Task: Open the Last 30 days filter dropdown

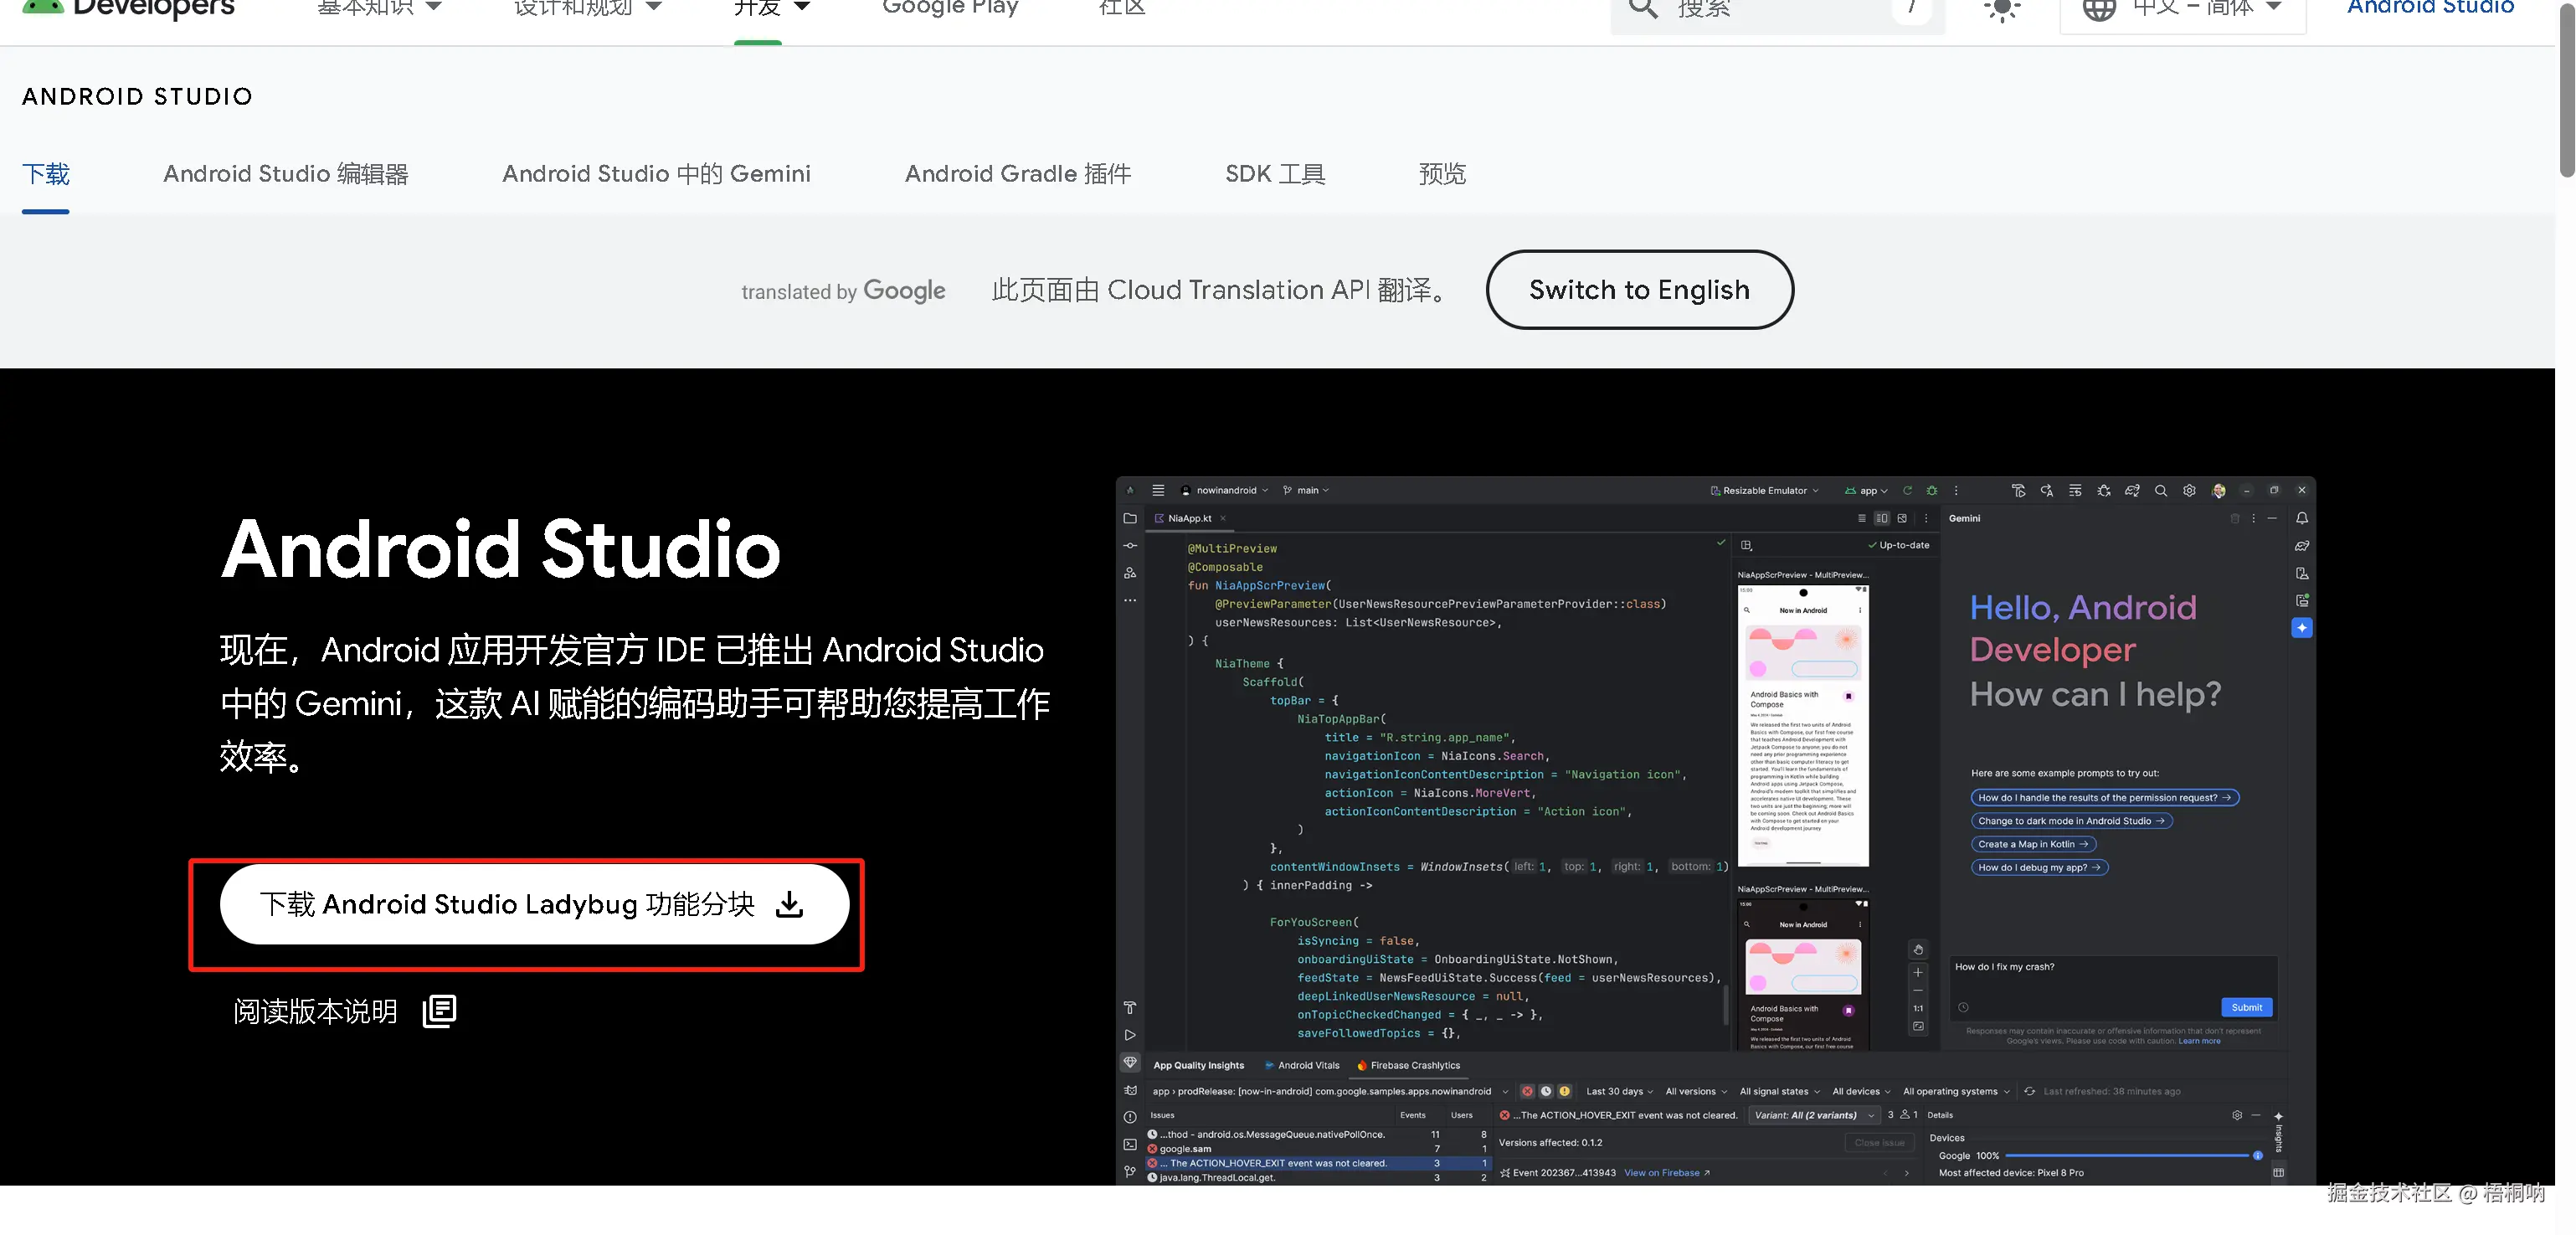Action: [x=1620, y=1091]
